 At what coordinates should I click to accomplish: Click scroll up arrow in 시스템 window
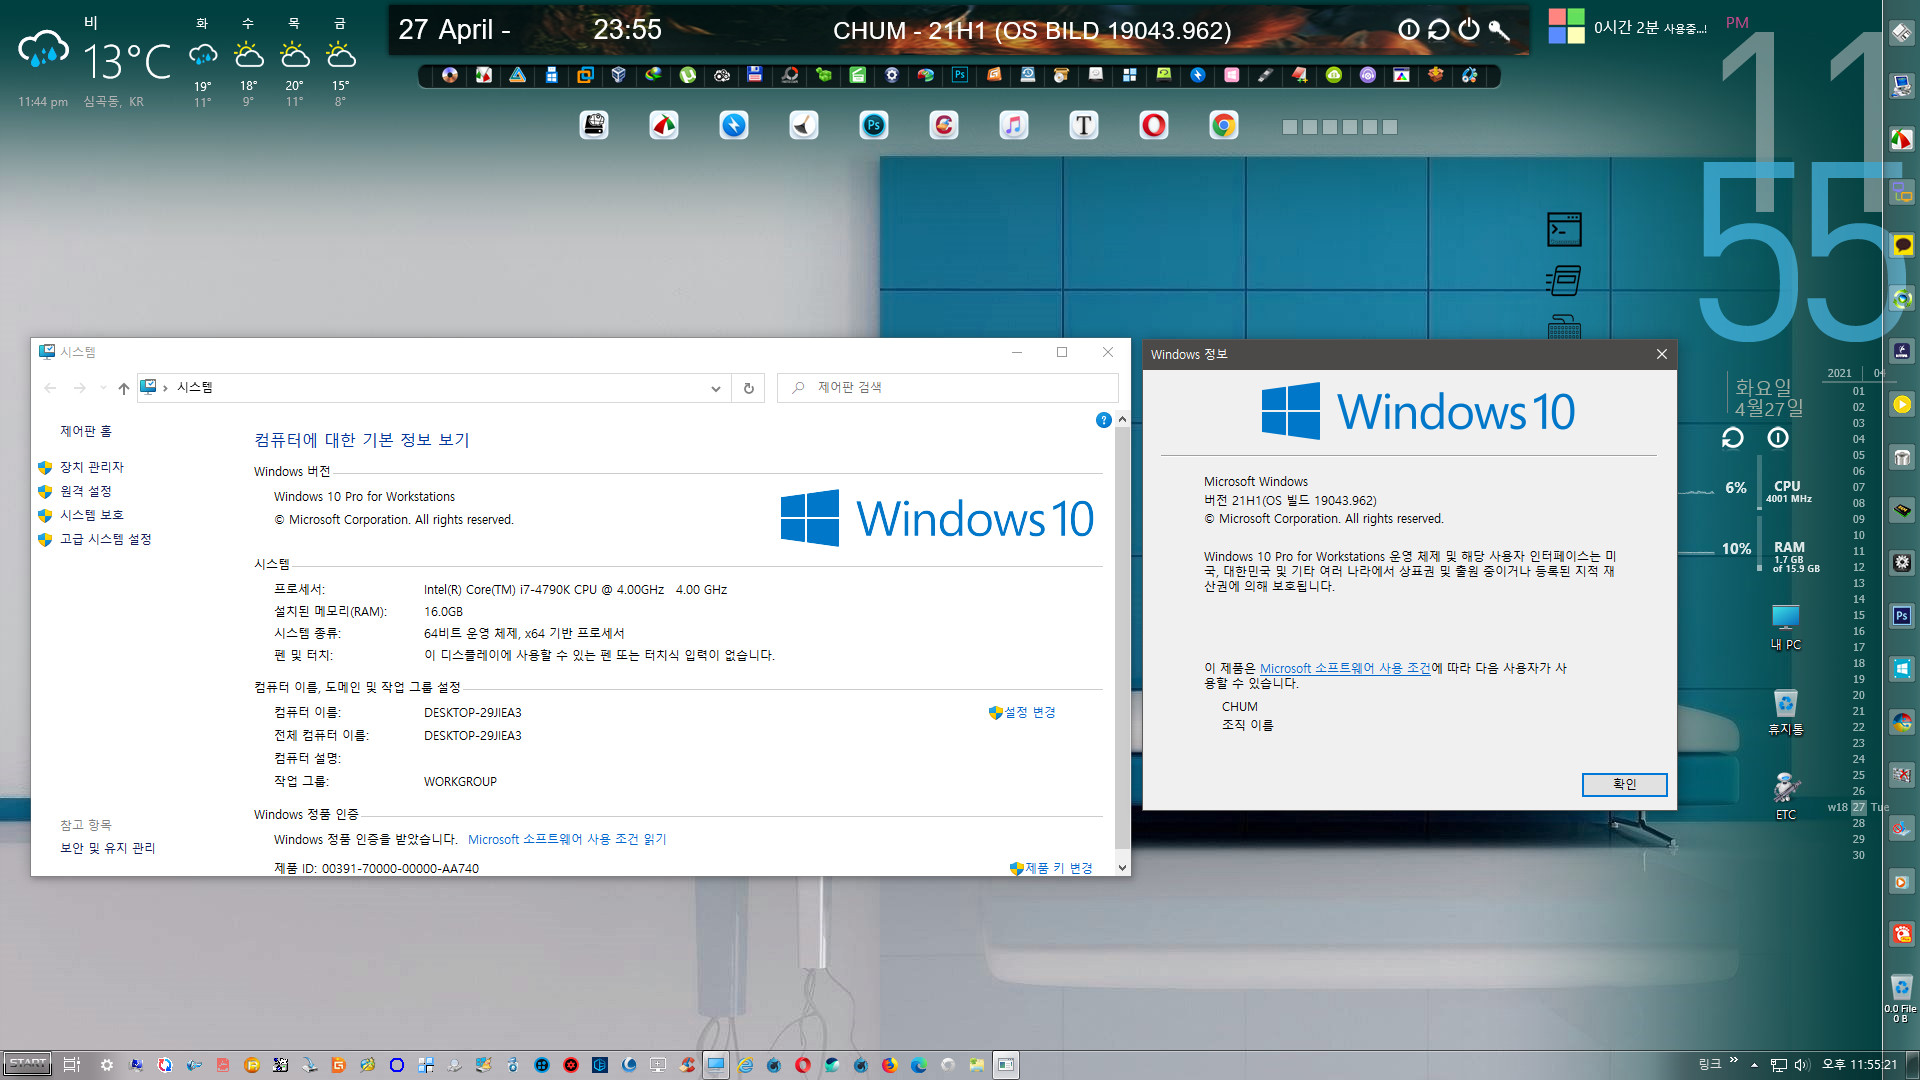pos(1122,420)
